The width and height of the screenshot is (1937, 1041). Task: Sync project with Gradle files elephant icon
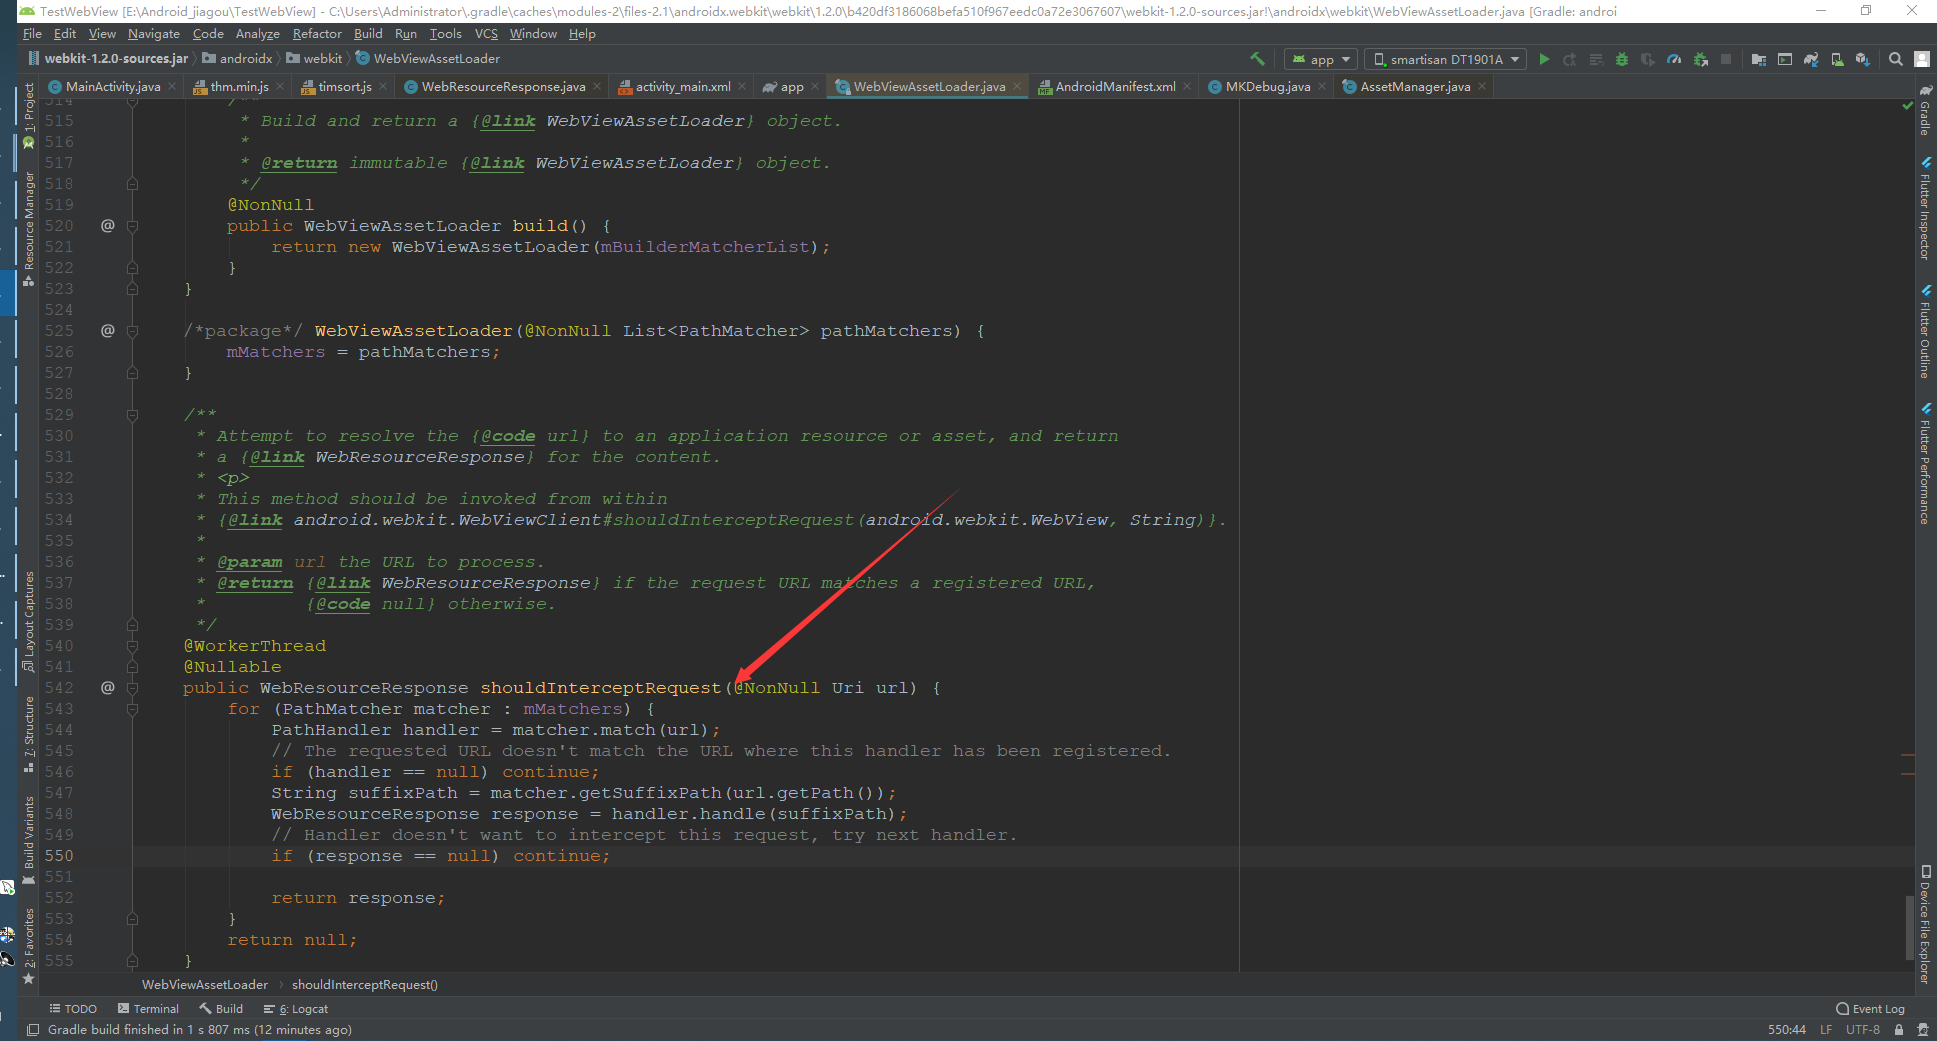1811,59
